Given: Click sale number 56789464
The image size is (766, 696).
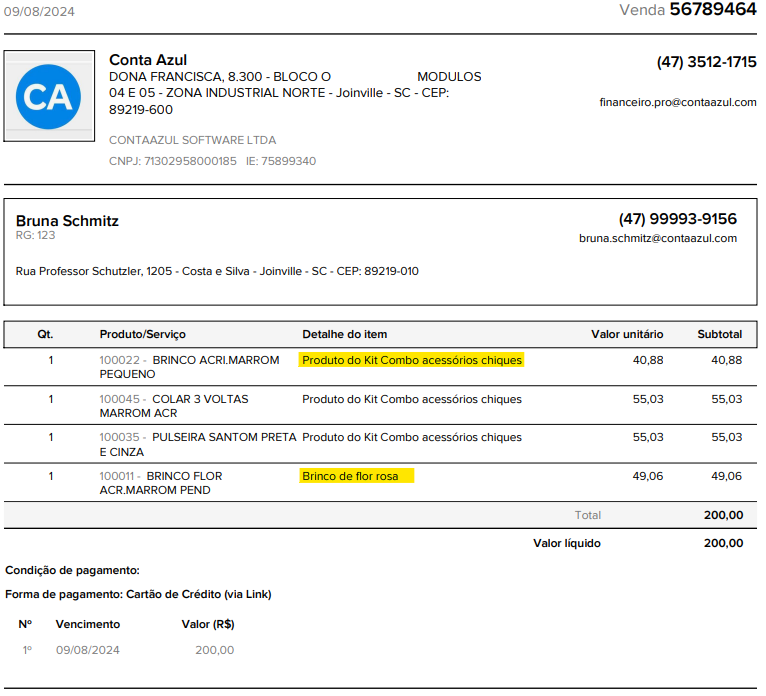Looking at the screenshot, I should coord(713,10).
